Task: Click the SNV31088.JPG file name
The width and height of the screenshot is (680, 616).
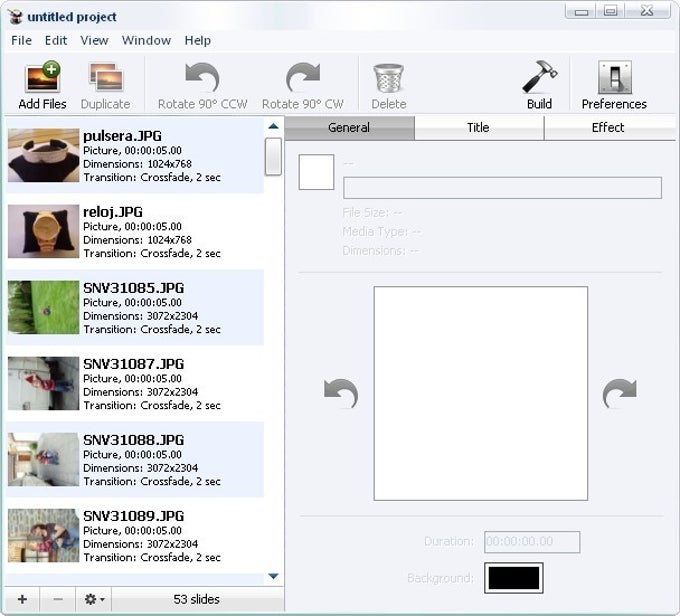Action: coord(134,440)
